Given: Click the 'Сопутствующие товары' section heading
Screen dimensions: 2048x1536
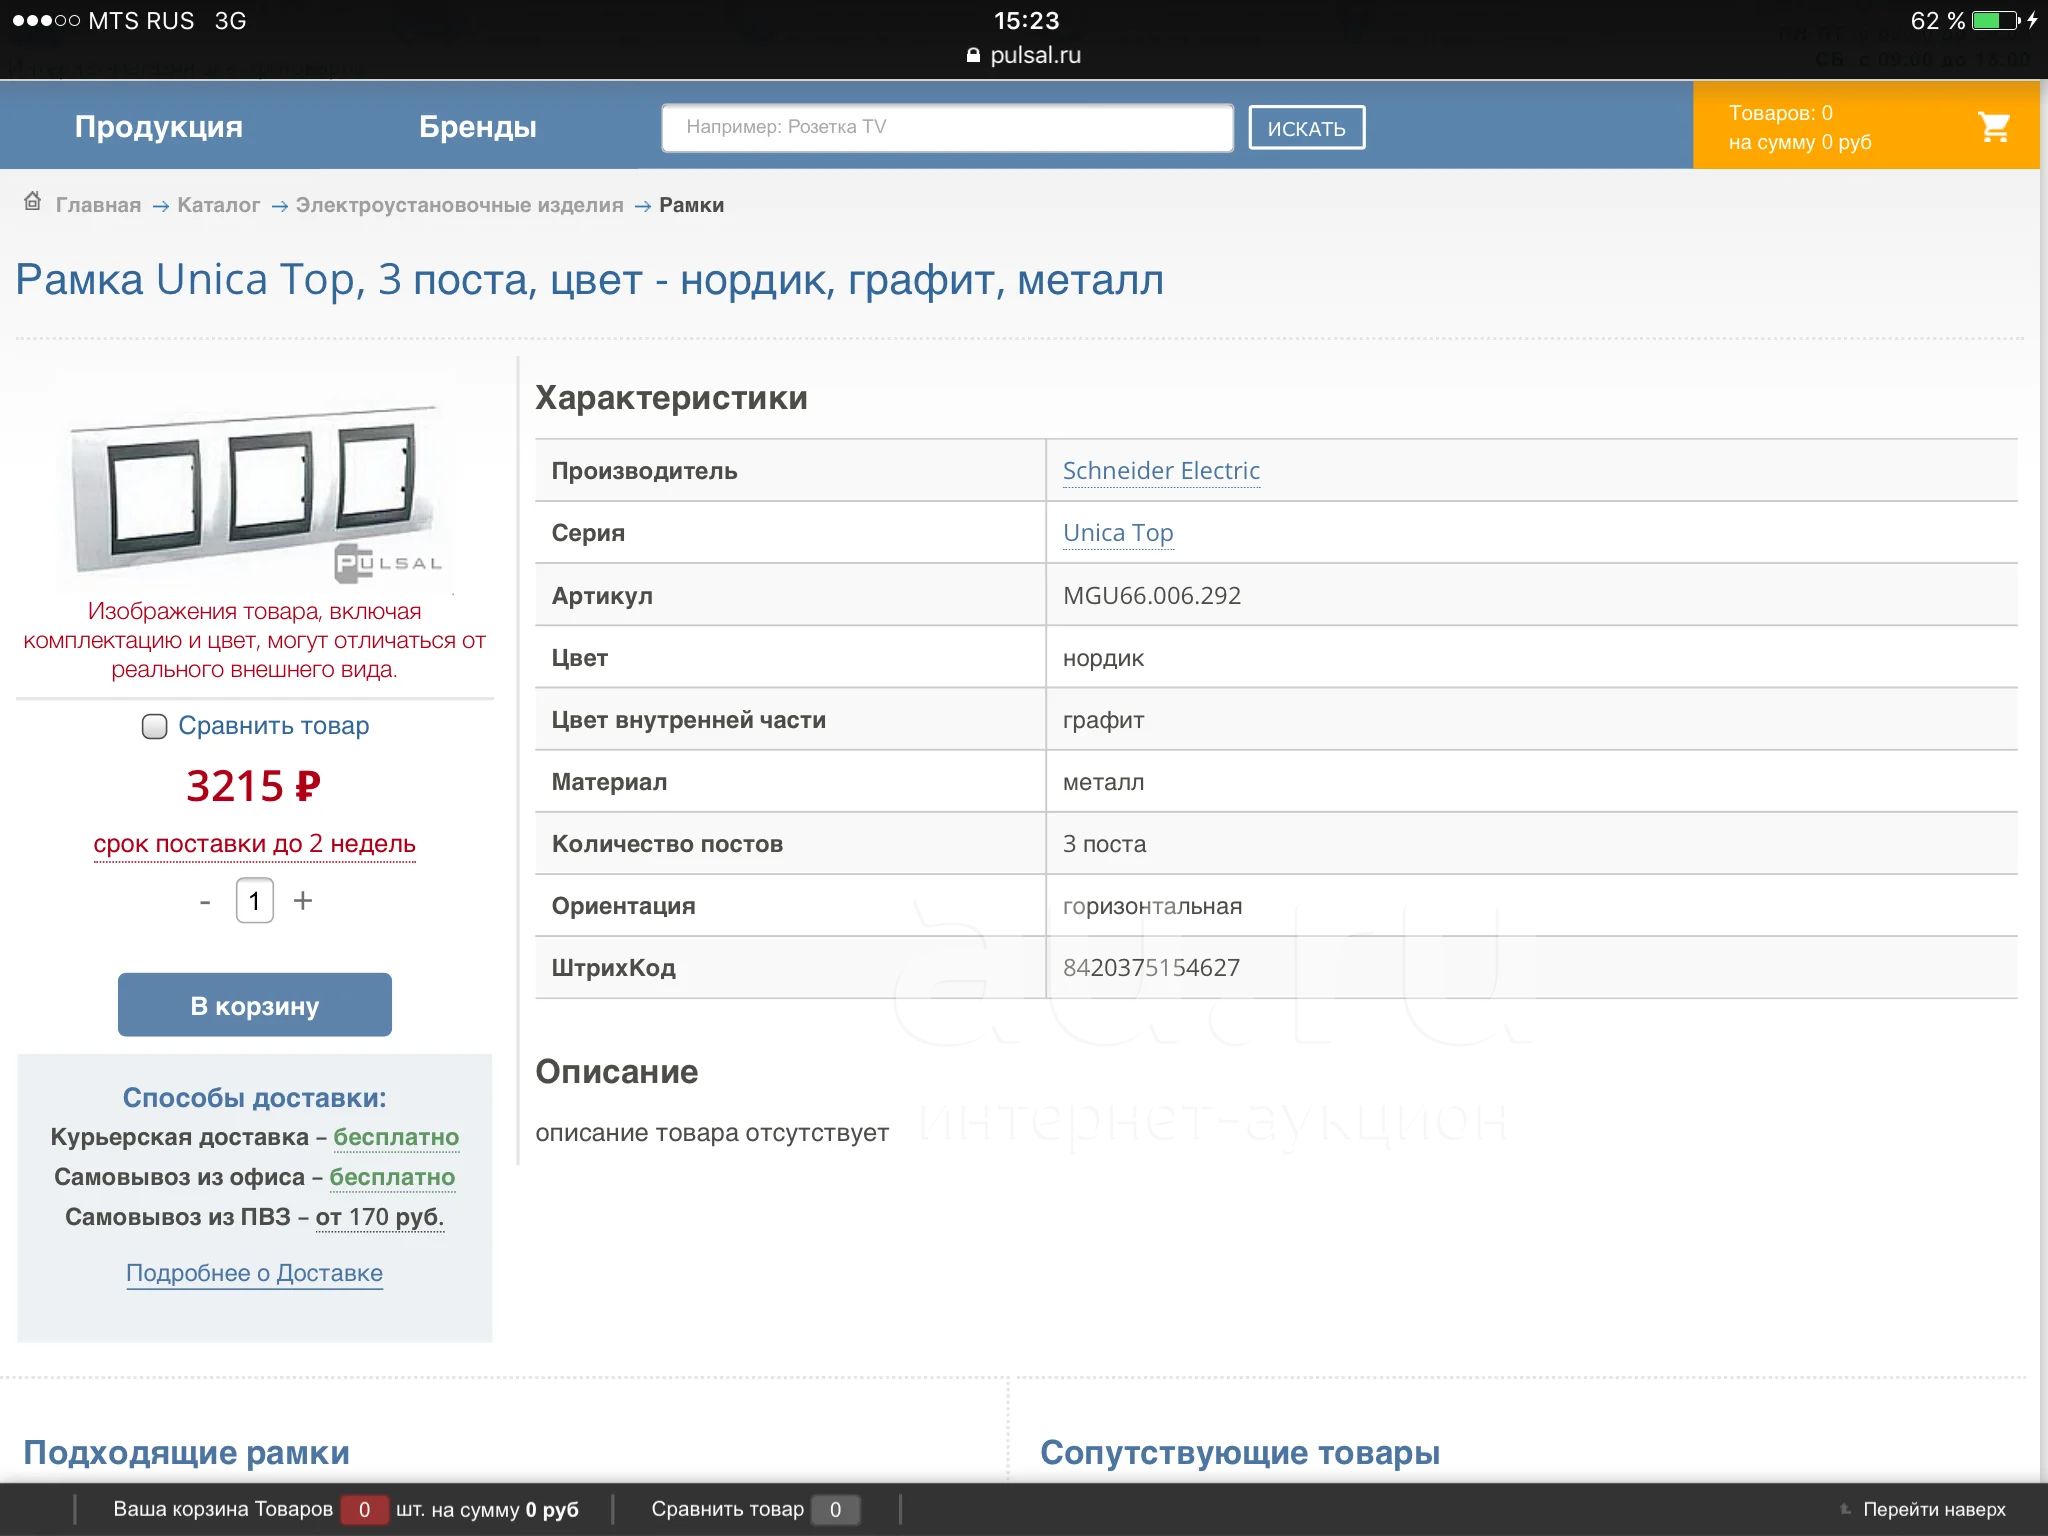Looking at the screenshot, I should click(1240, 1452).
